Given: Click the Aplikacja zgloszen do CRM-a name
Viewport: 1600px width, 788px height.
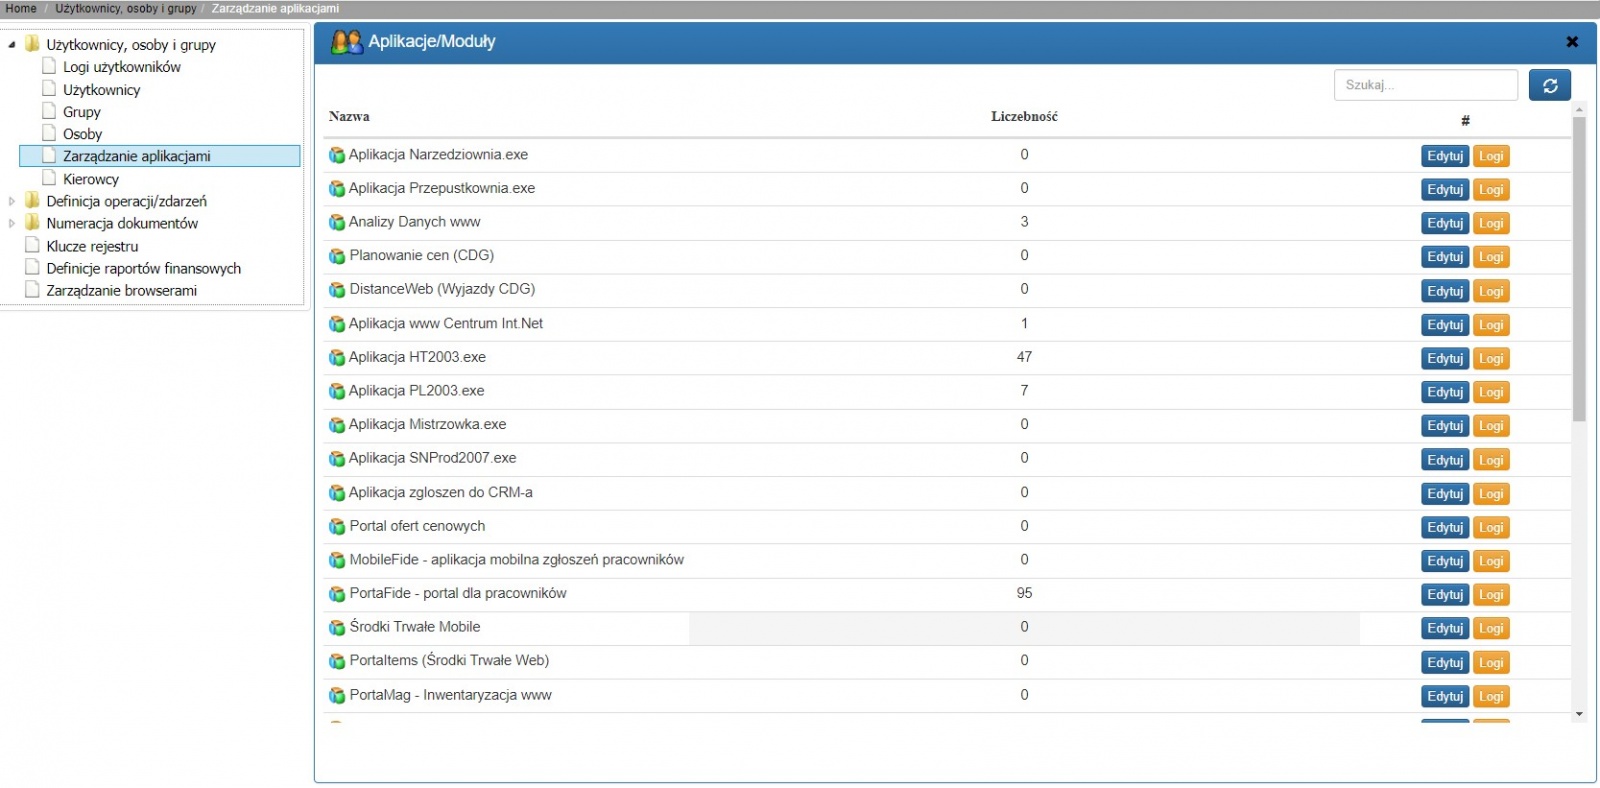Looking at the screenshot, I should pyautogui.click(x=440, y=492).
